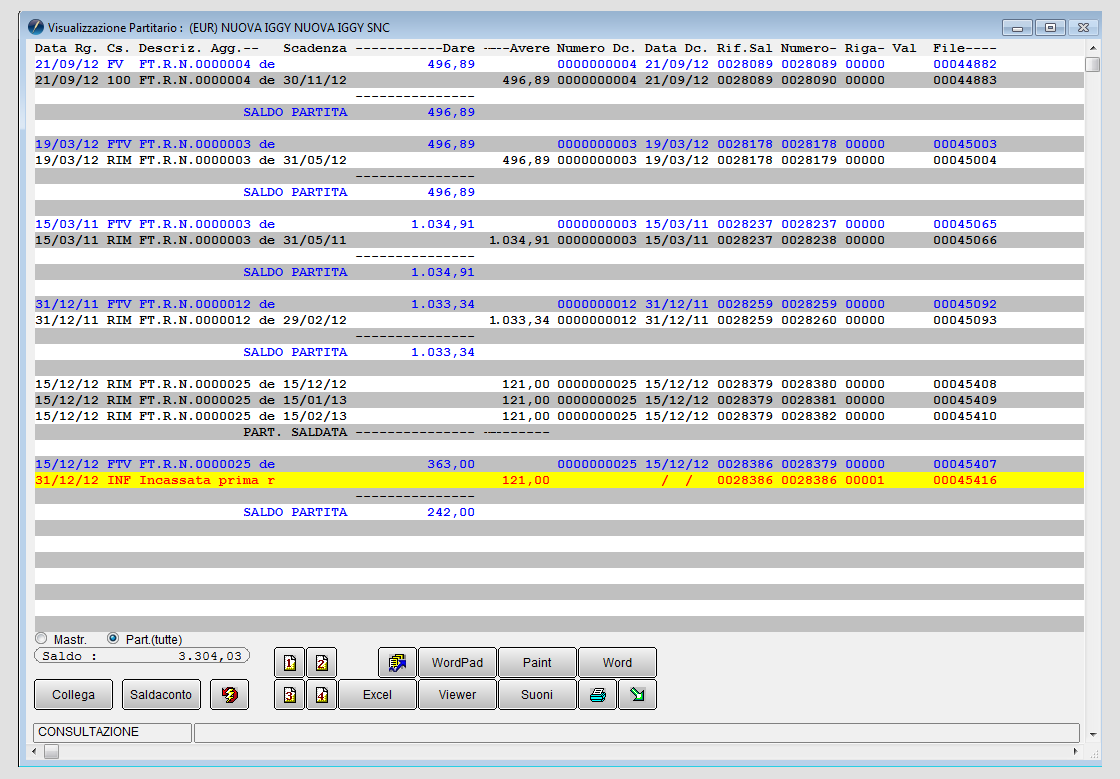
Task: Select row with file number 00044883
Action: click(559, 80)
